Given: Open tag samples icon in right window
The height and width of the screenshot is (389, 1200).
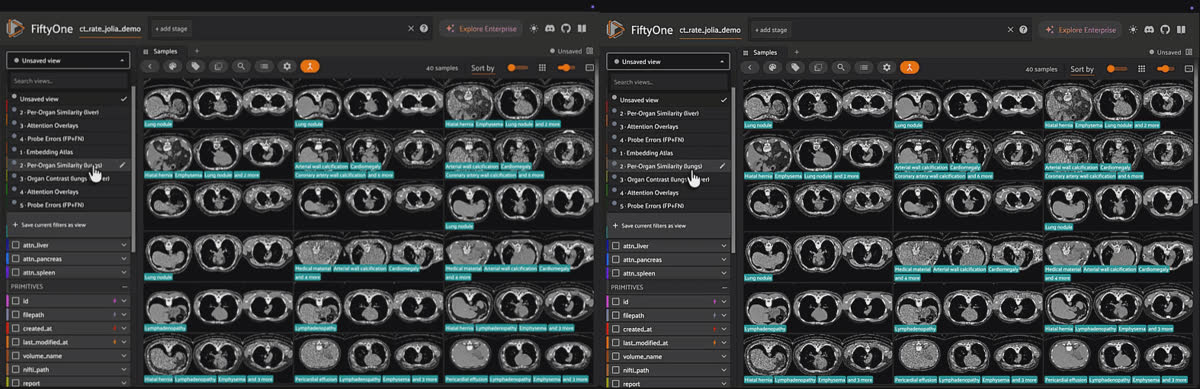Looking at the screenshot, I should coord(796,67).
